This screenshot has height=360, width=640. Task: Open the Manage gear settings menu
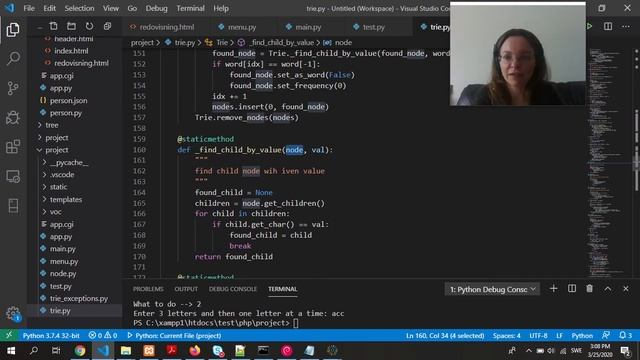point(13,313)
